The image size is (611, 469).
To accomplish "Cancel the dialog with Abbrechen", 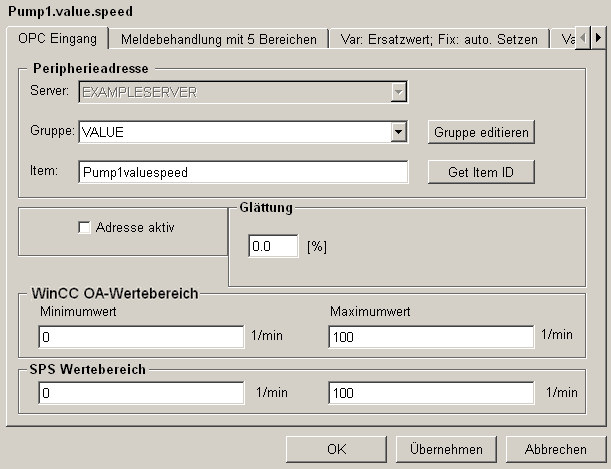I will (556, 449).
